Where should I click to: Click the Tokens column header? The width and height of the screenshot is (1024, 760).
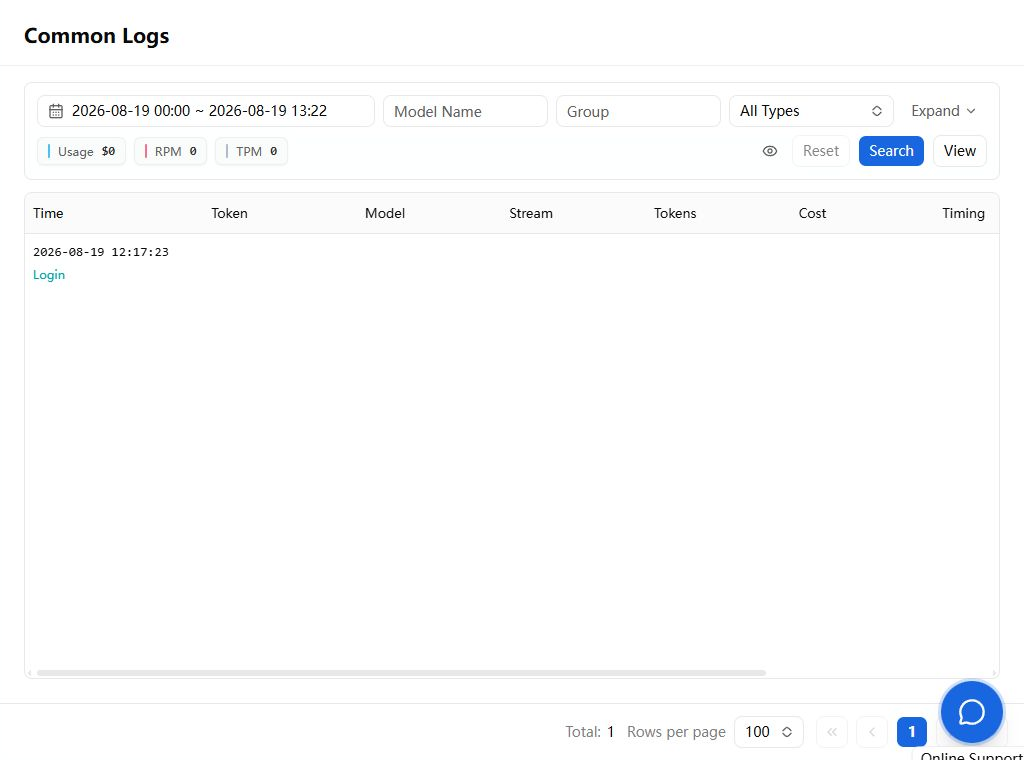(x=675, y=214)
